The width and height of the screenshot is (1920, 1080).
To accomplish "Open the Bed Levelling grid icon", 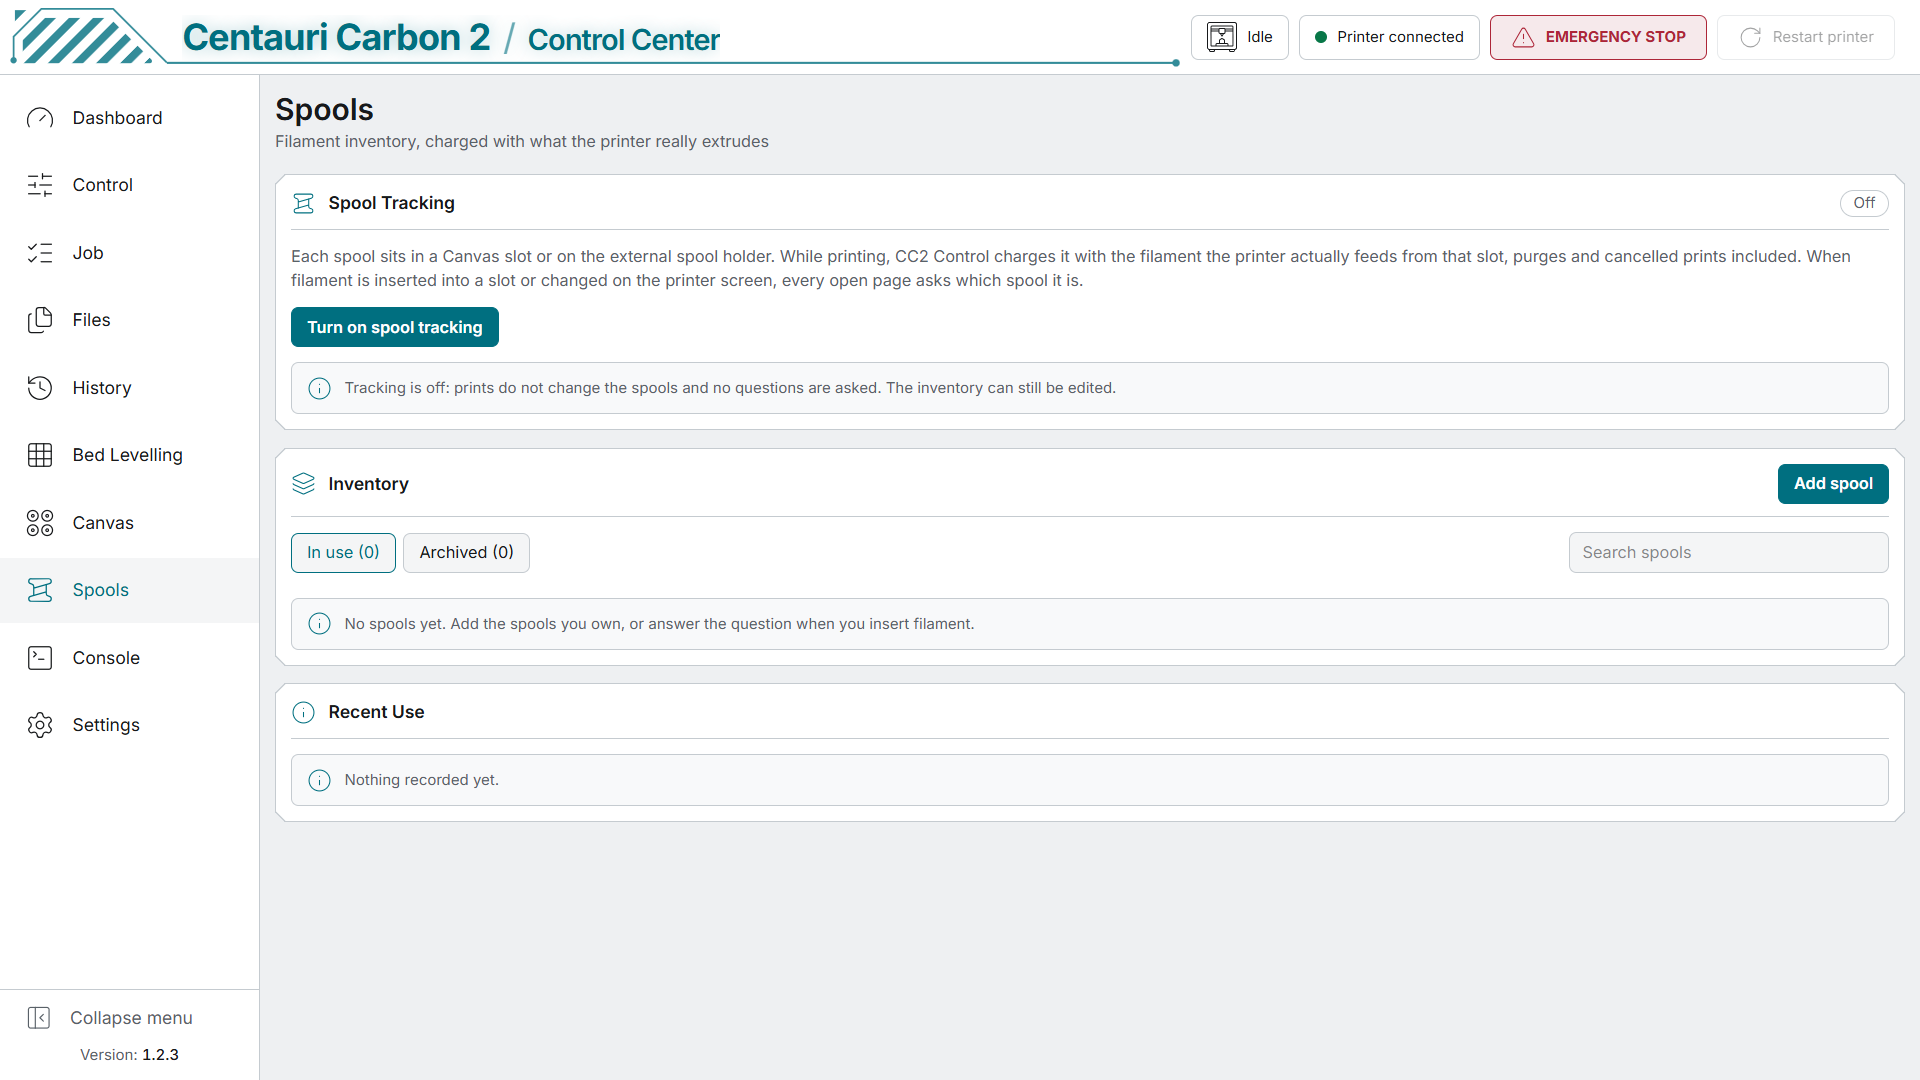I will [x=40, y=455].
